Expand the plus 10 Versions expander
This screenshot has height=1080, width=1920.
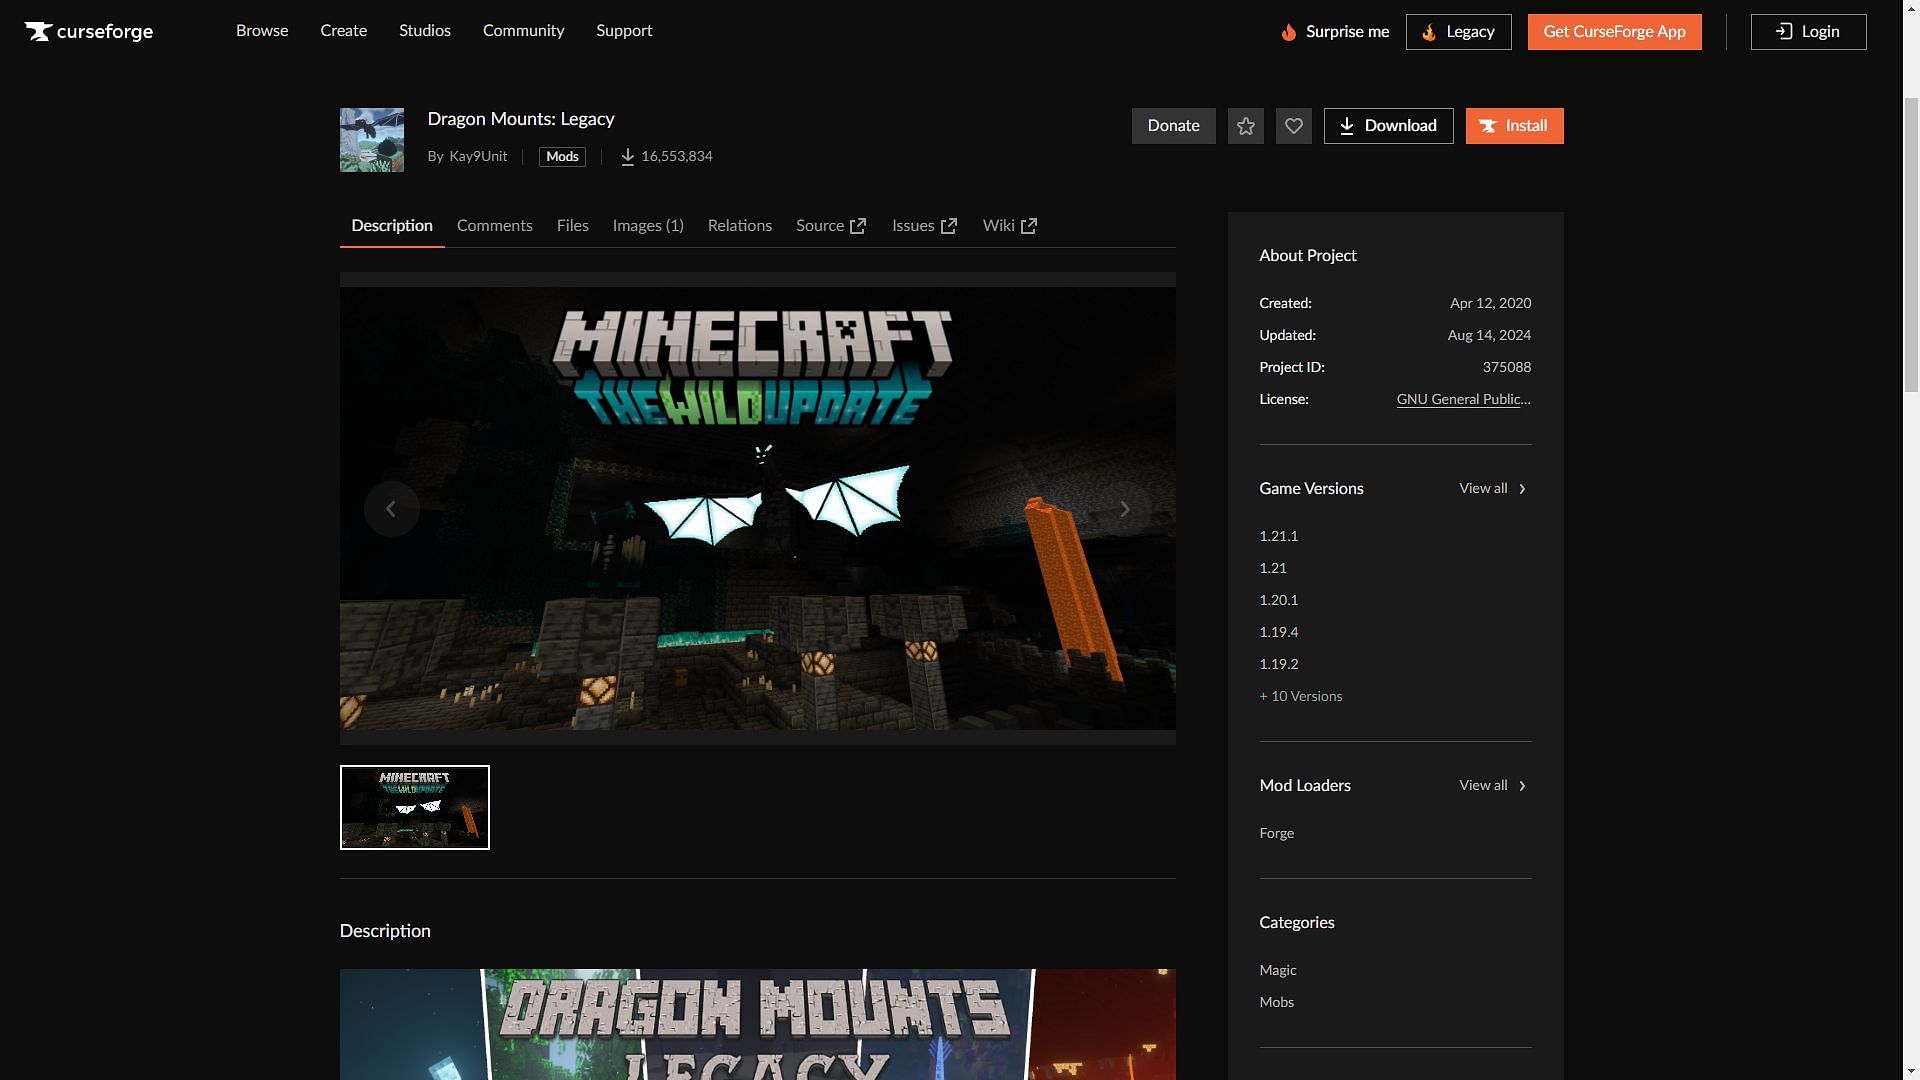point(1300,696)
